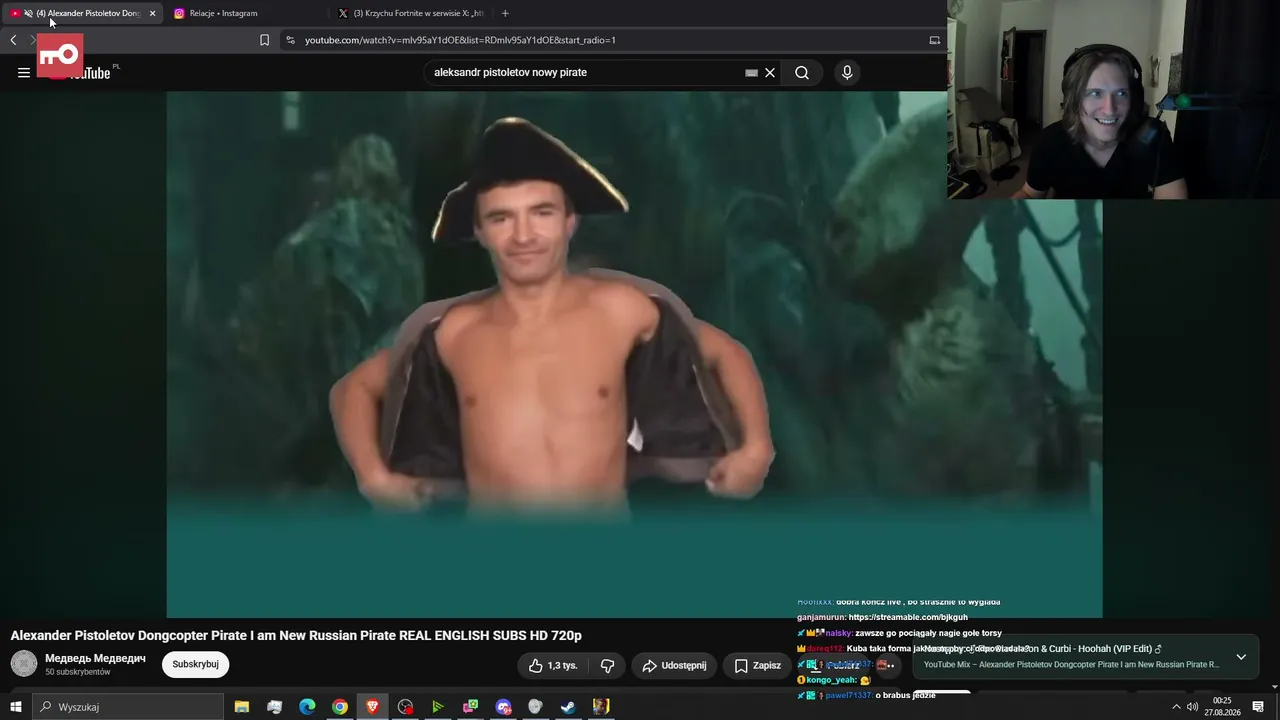Save the video using Zapisz

coord(757,665)
